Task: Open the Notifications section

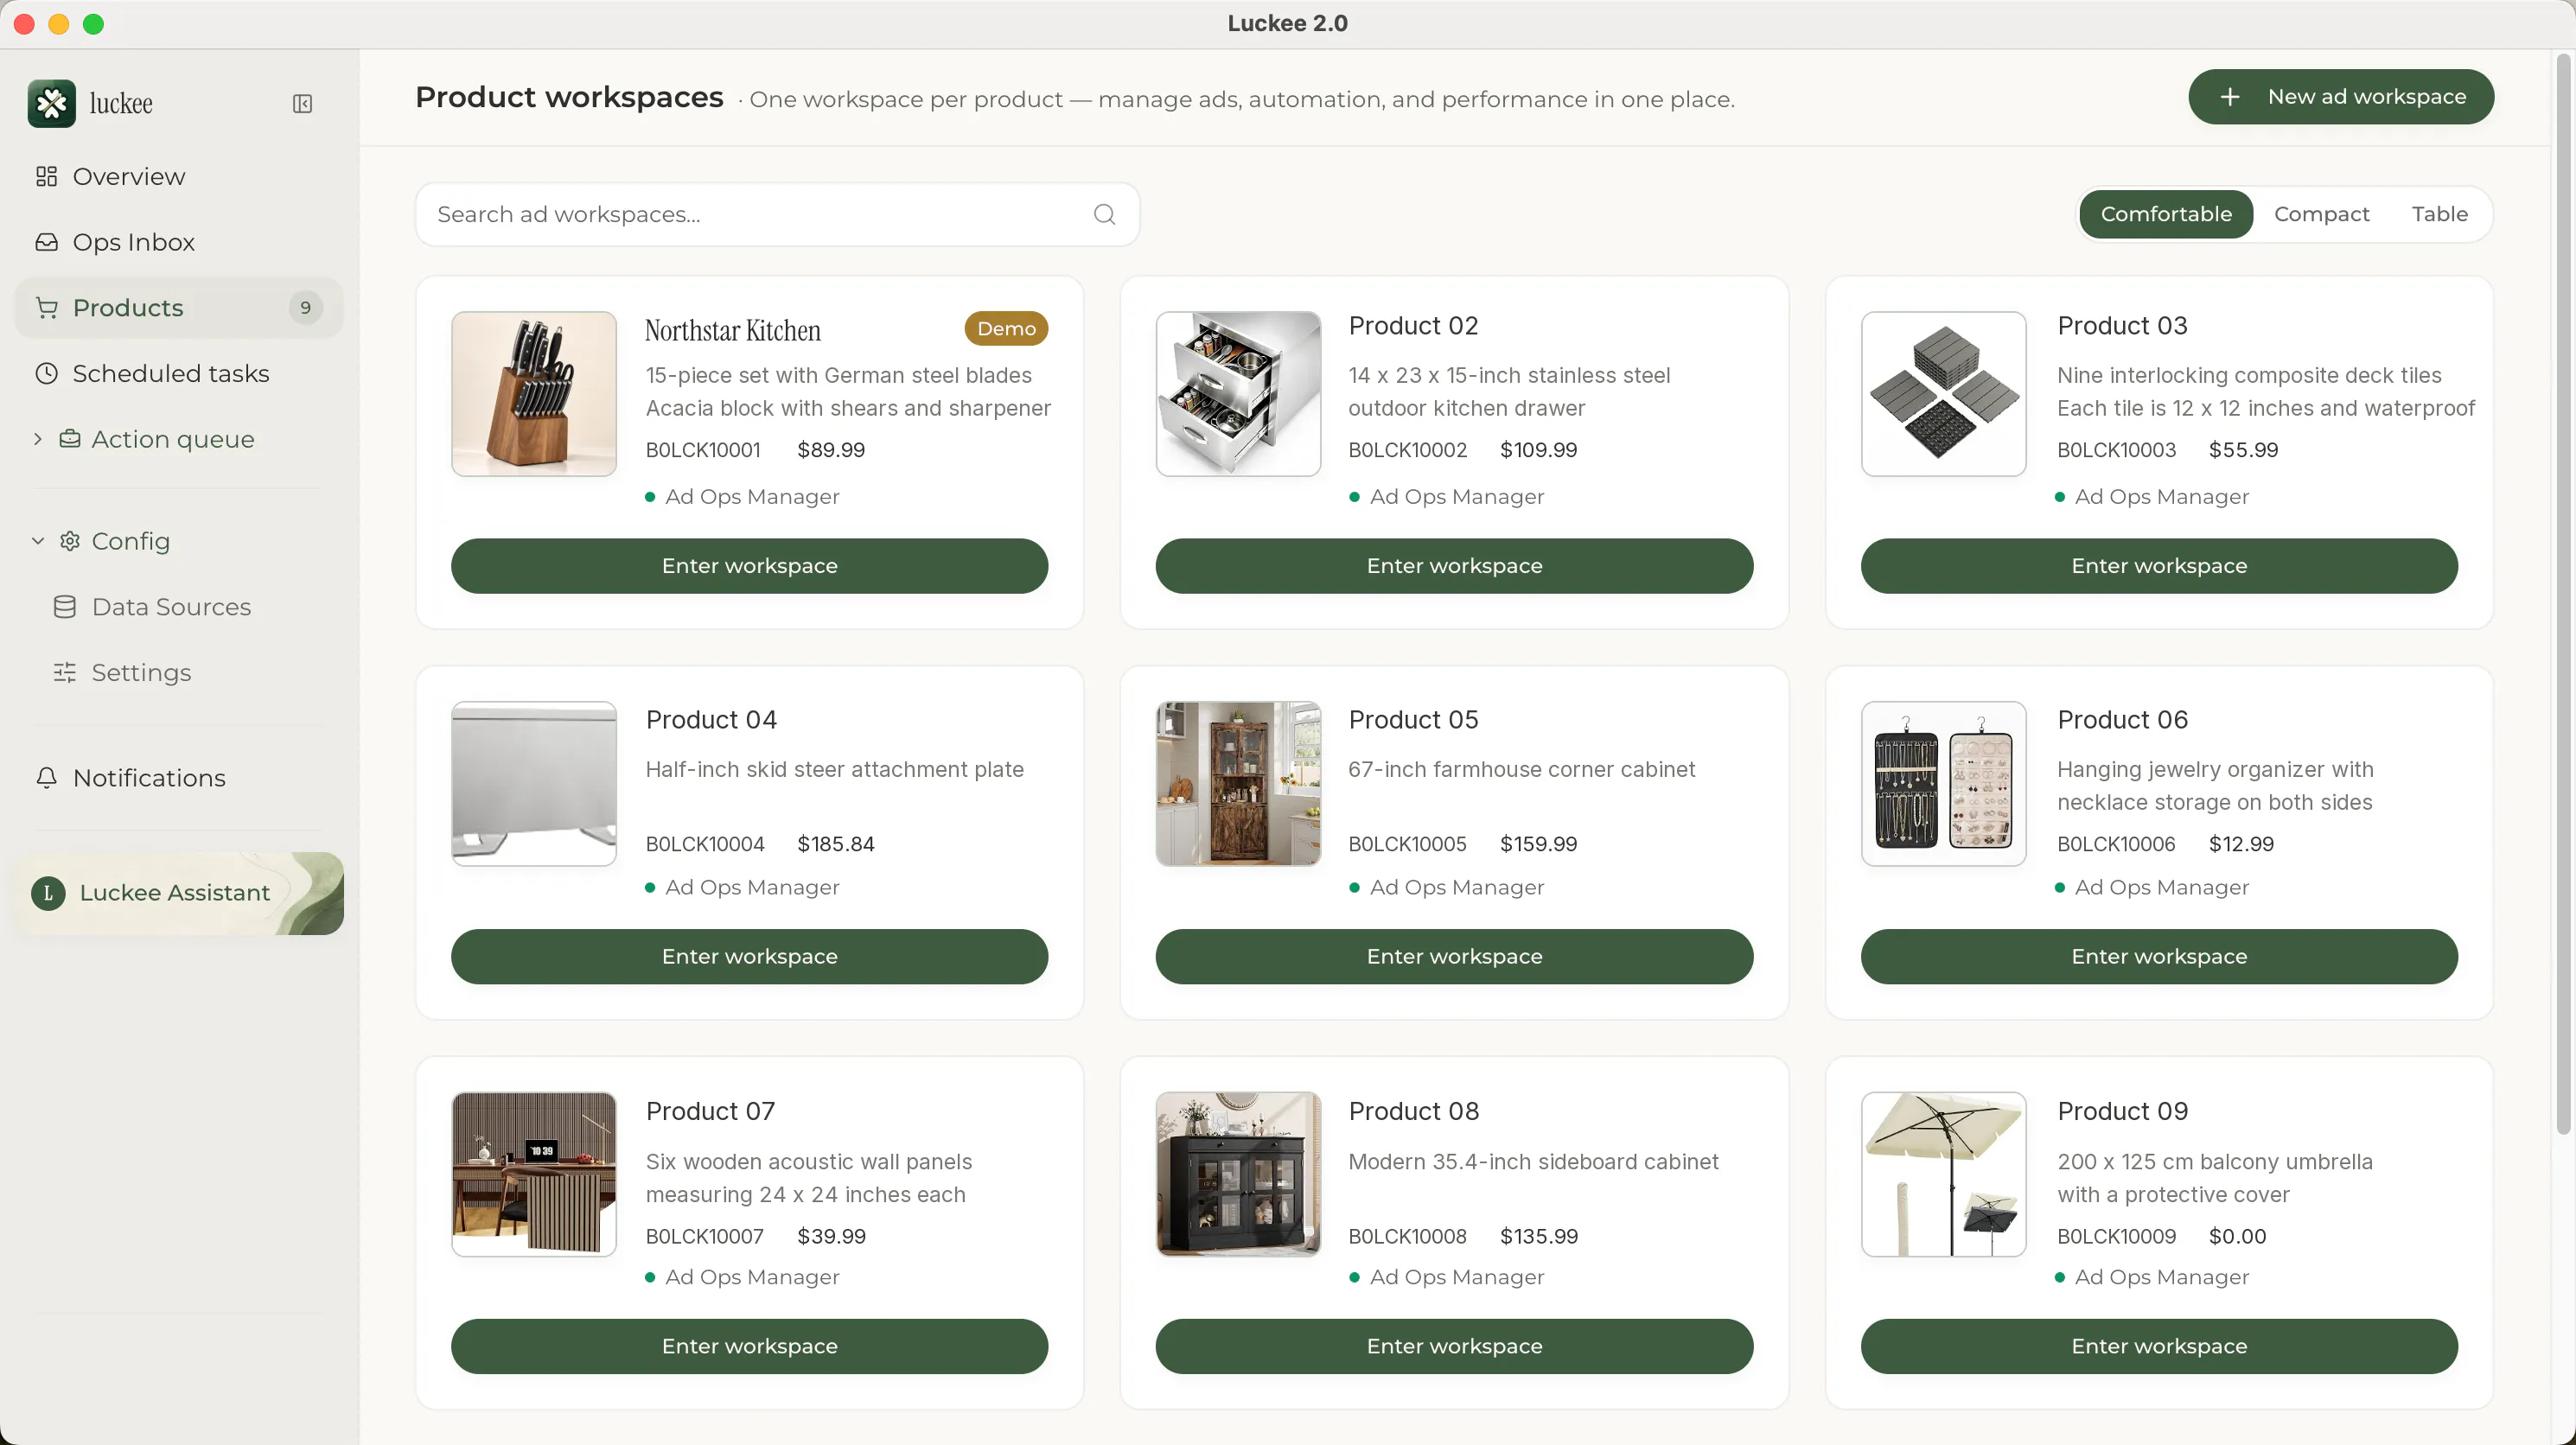Action: [x=178, y=778]
